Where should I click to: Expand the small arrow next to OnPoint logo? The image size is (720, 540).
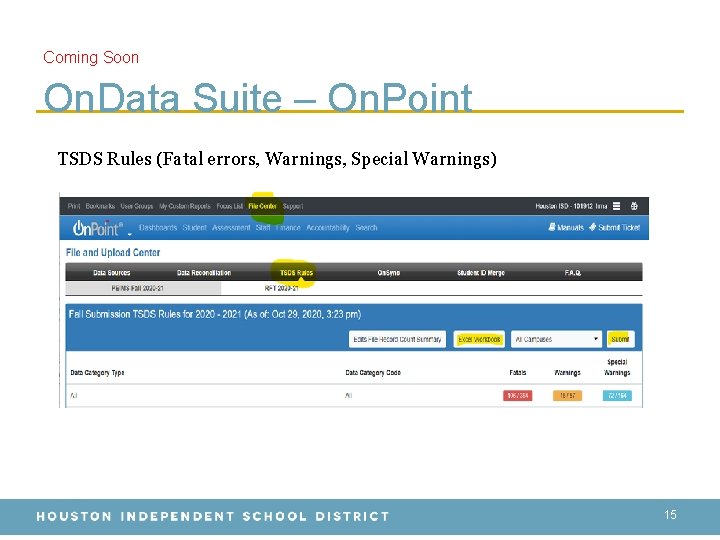[x=129, y=234]
